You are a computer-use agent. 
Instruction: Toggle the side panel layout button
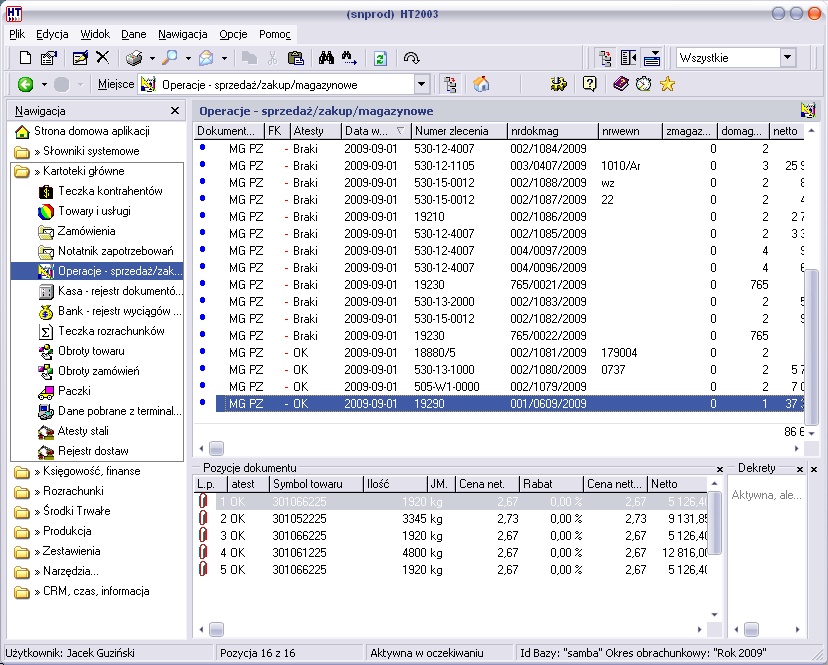[628, 58]
